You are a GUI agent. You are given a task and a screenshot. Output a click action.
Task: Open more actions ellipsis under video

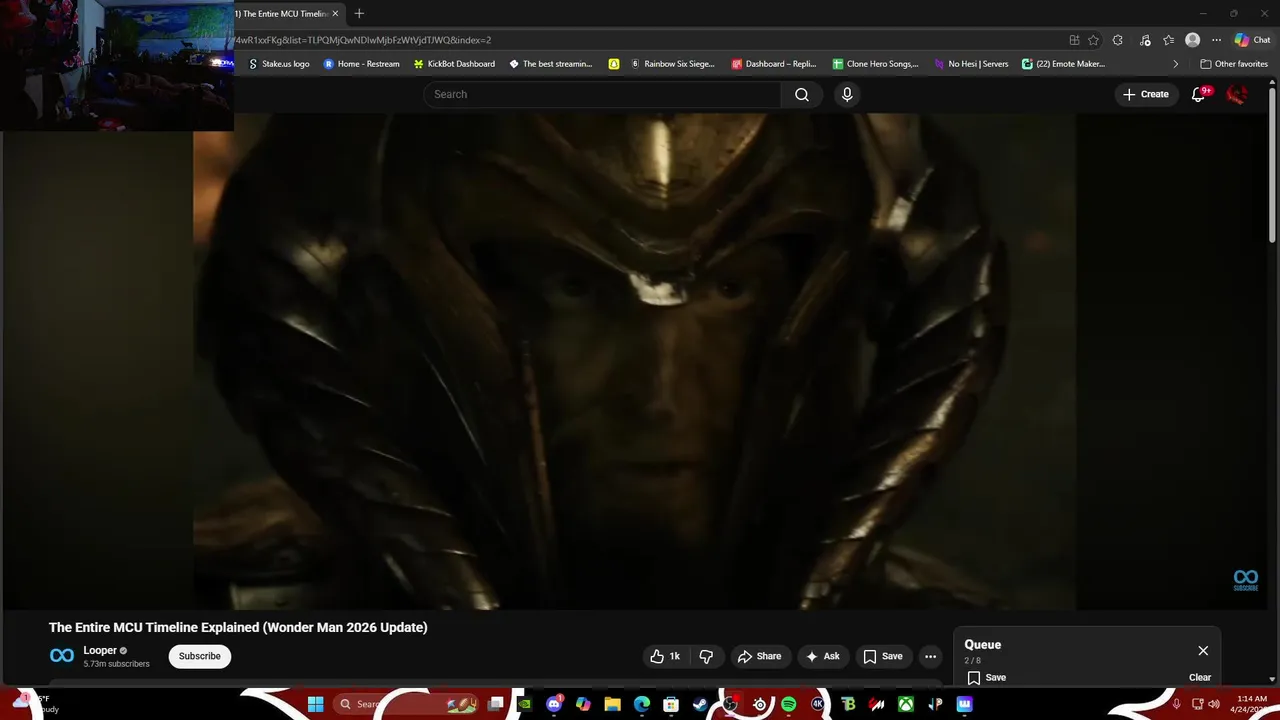click(930, 656)
